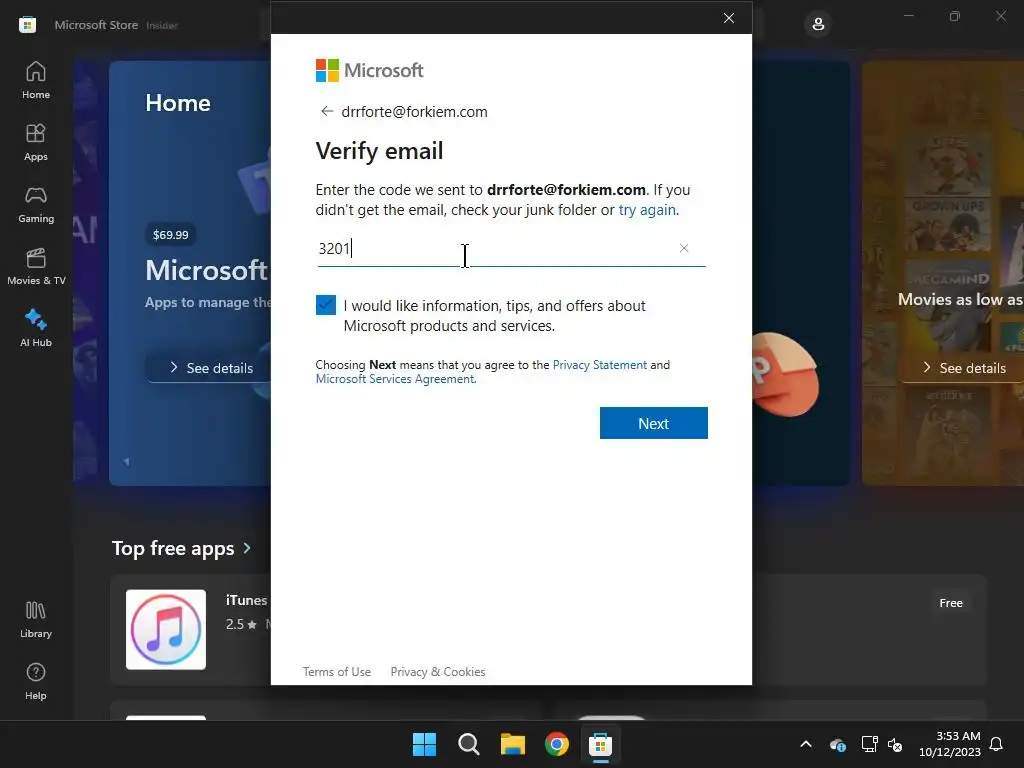The height and width of the screenshot is (768, 1024).
Task: Click the try again link
Action: [647, 210]
